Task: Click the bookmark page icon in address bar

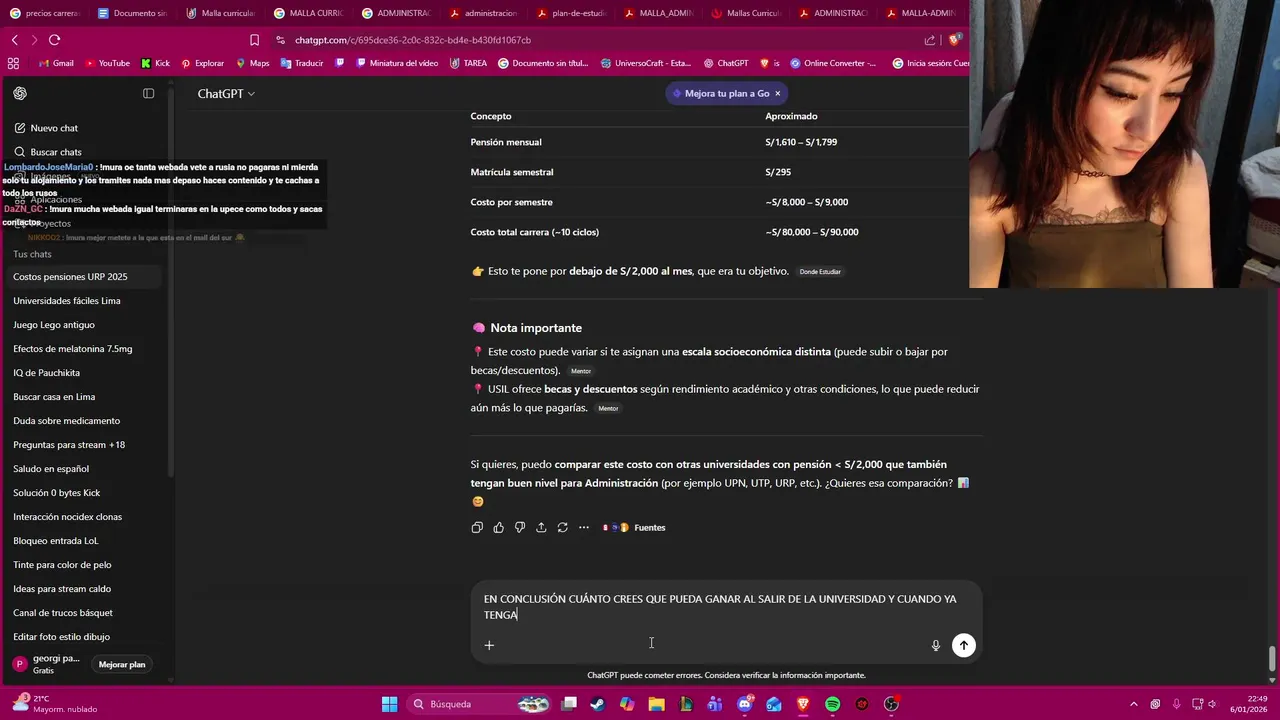Action: (x=254, y=40)
